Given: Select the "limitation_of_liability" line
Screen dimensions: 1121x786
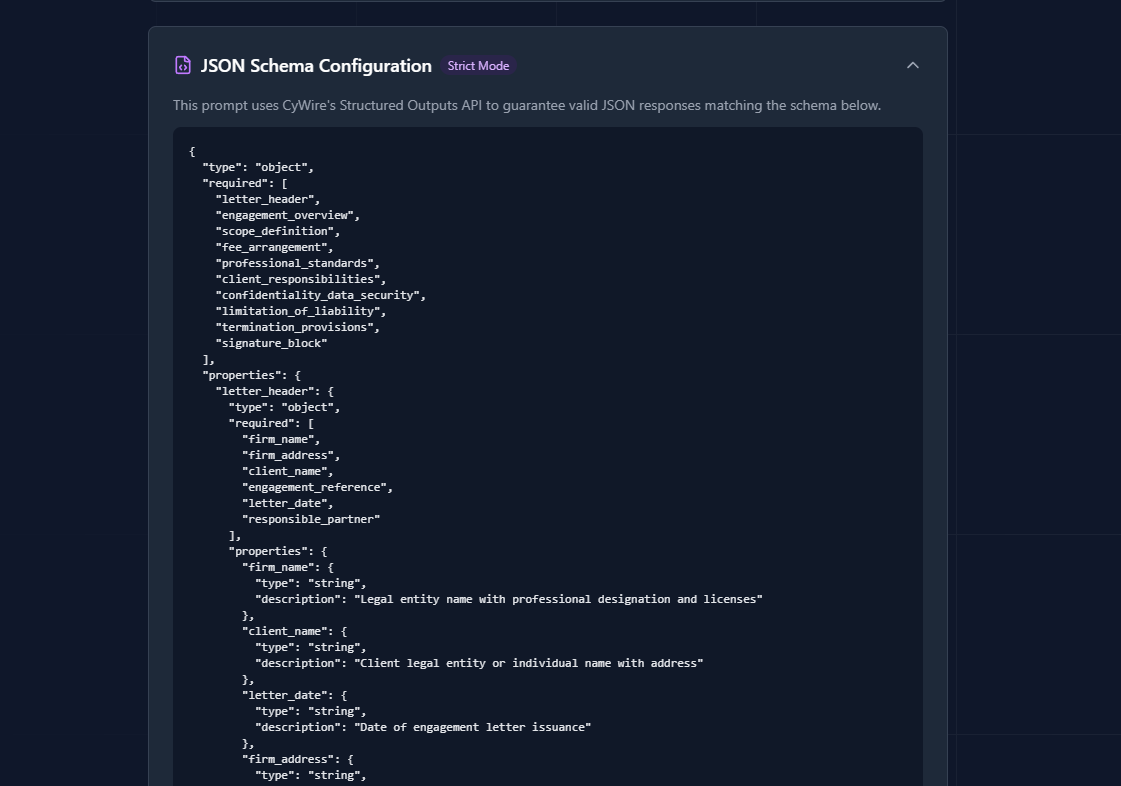Looking at the screenshot, I should pos(301,311).
